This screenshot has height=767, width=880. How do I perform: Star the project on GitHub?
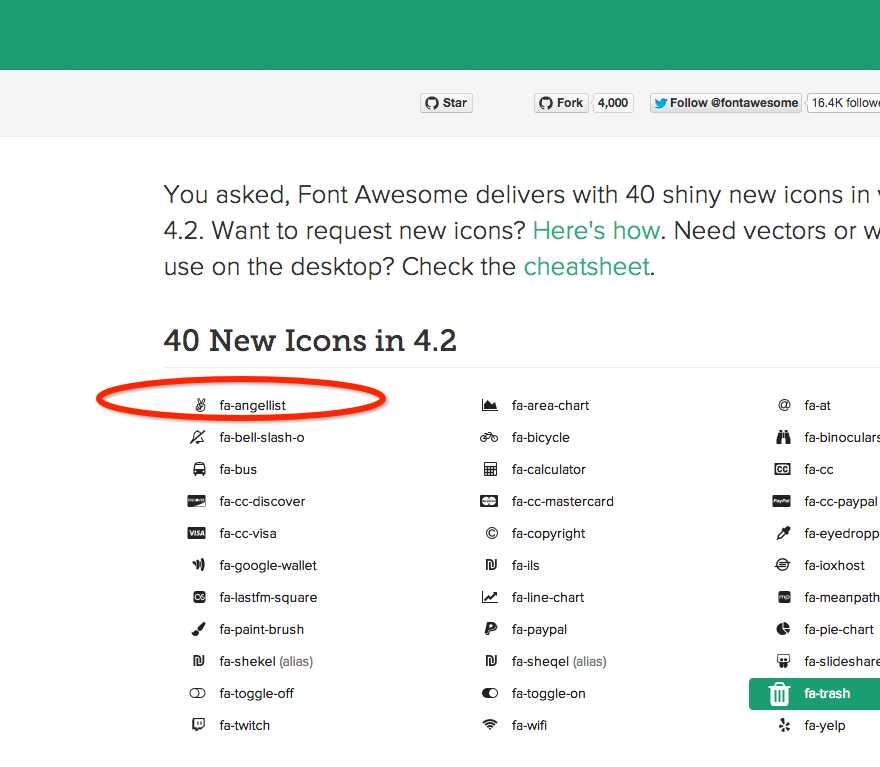[446, 103]
